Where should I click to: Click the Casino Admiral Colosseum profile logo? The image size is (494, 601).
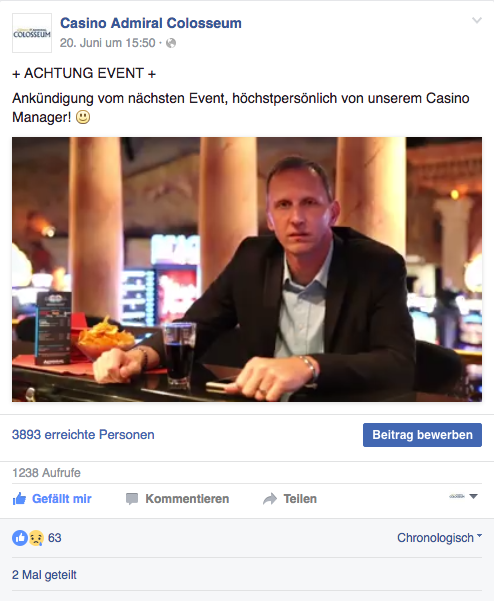pyautogui.click(x=32, y=33)
